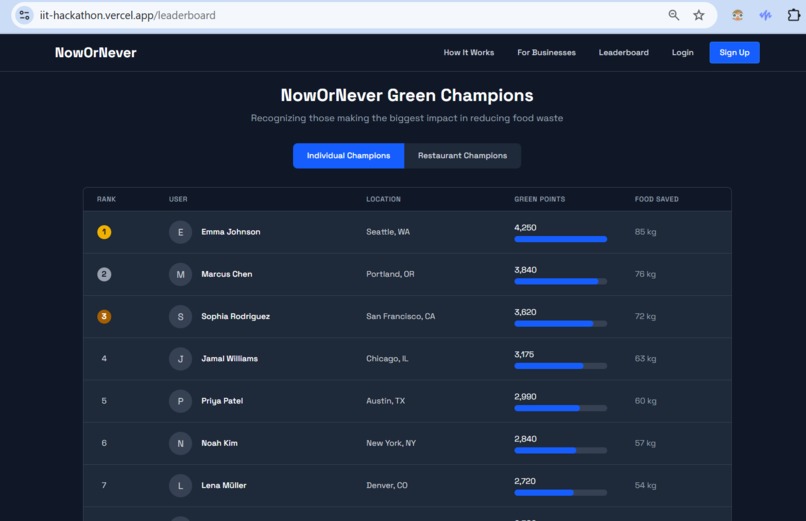Click the Sign Up button

pyautogui.click(x=735, y=52)
